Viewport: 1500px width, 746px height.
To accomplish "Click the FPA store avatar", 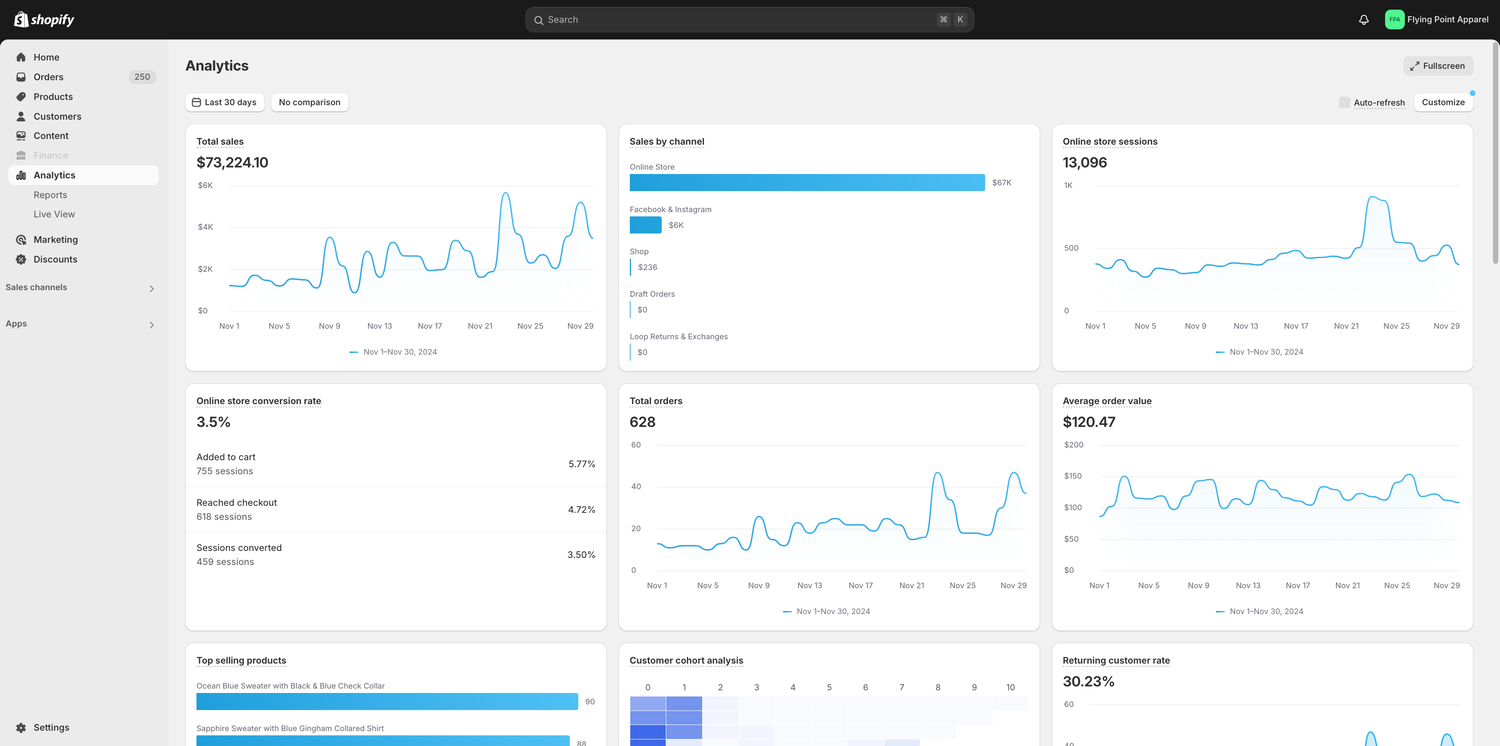I will point(1394,19).
